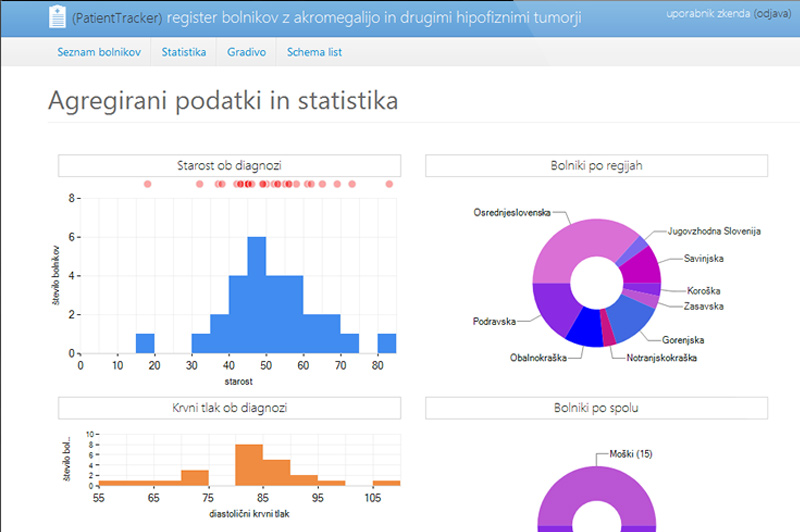Click the Agregirani podatki in statistika heading
This screenshot has width=800, height=532.
(223, 100)
